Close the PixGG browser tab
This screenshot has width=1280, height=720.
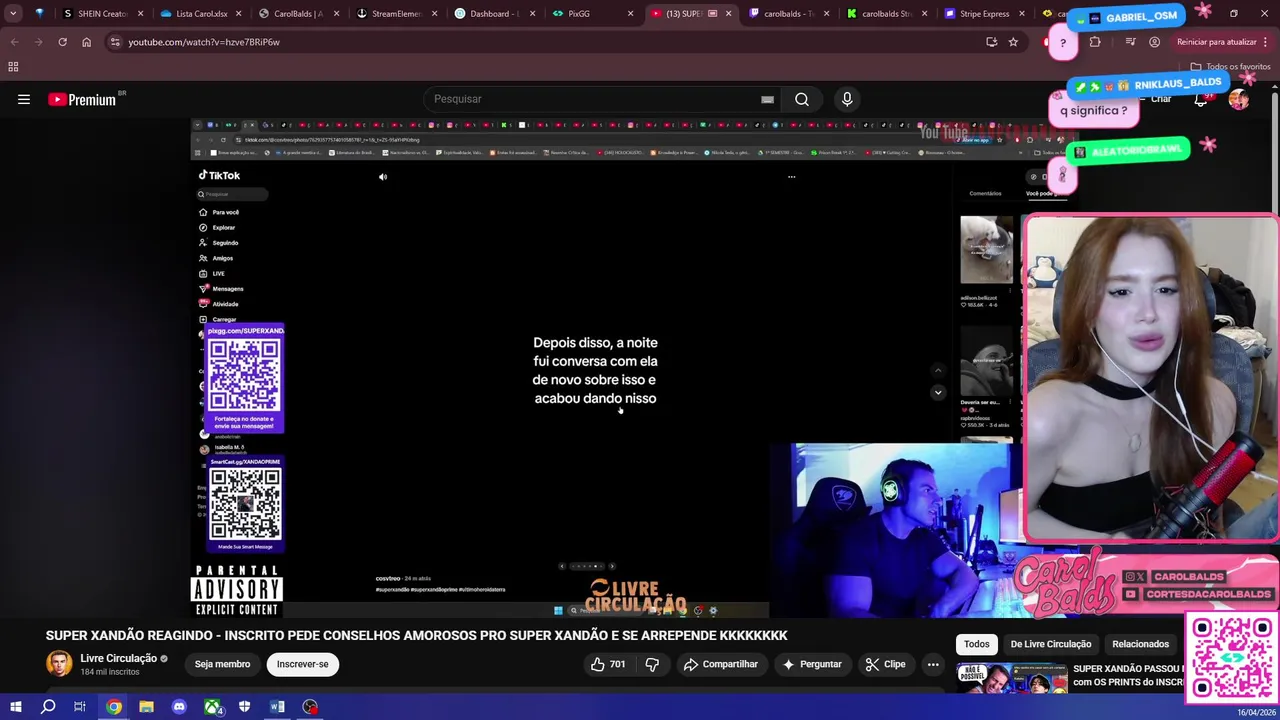(630, 14)
